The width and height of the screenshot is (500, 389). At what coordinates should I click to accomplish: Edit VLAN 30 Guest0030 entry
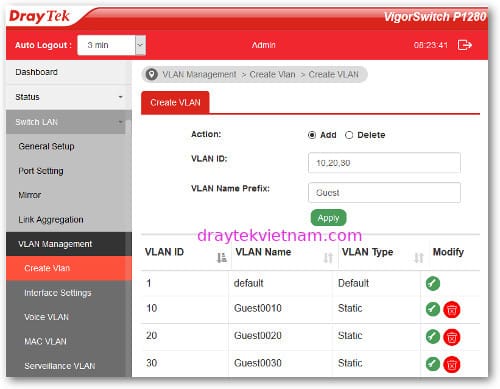(x=433, y=364)
